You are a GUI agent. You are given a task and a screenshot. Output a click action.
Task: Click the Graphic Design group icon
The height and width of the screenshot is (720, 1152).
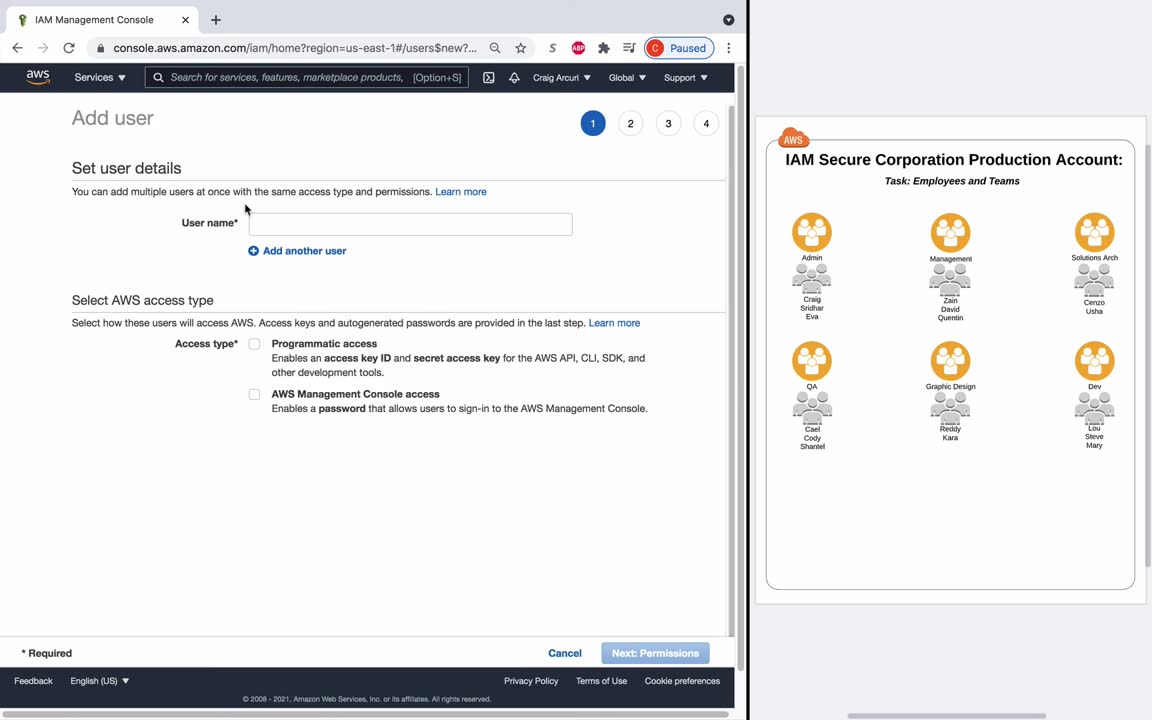[951, 361]
